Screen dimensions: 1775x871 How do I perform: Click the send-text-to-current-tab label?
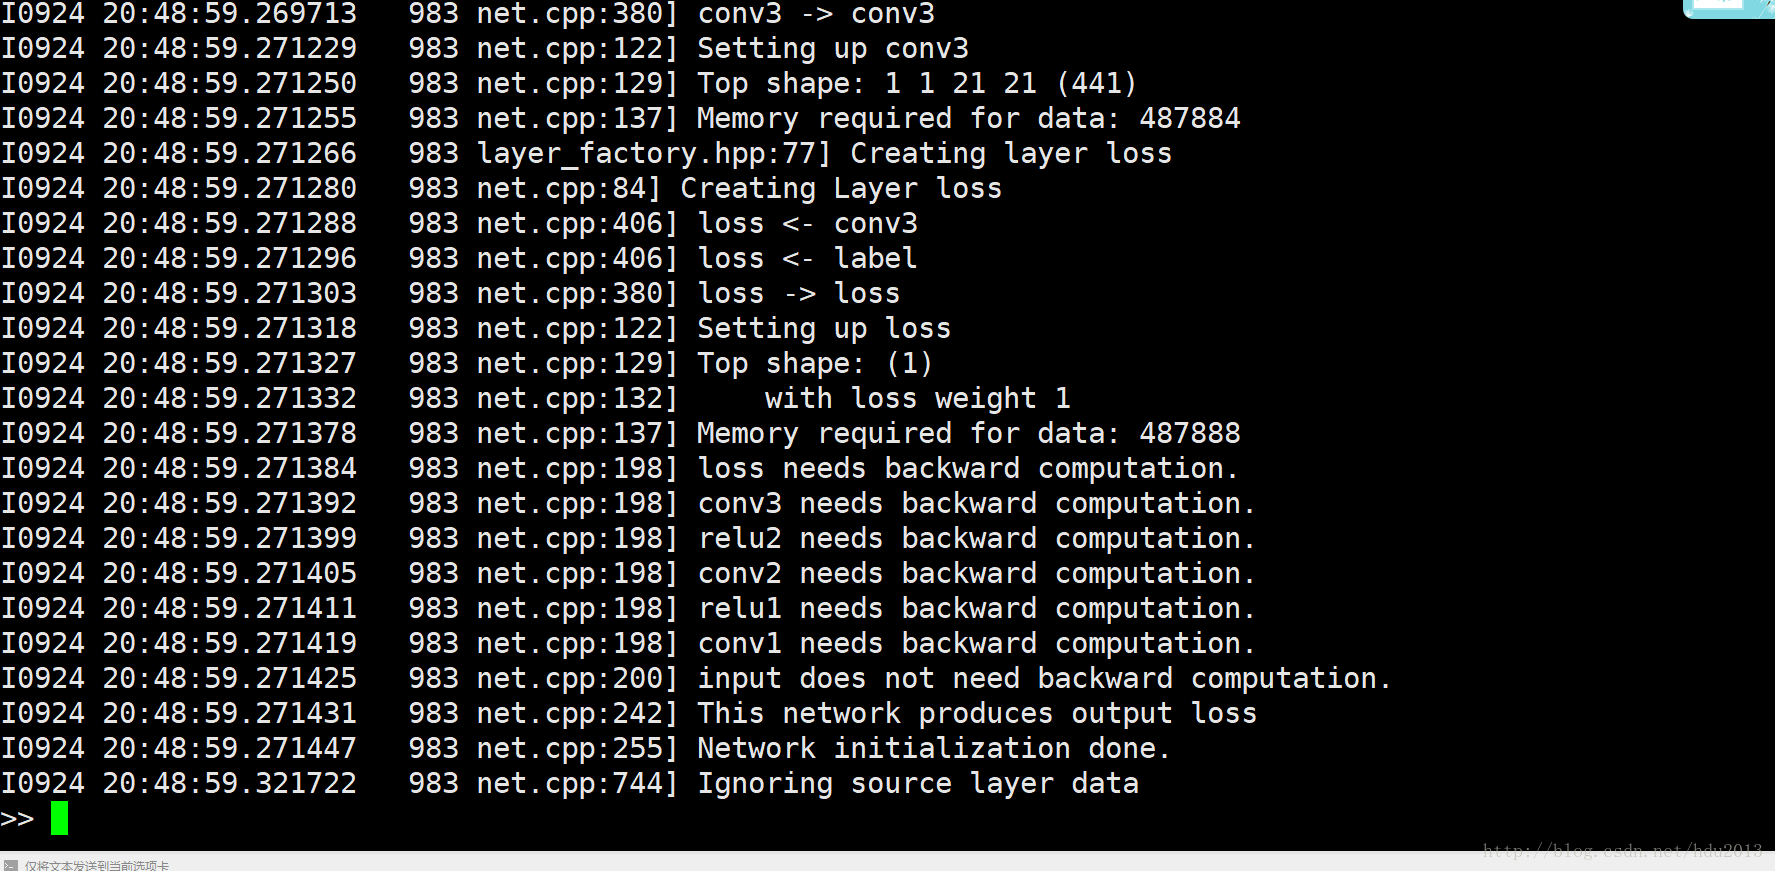coord(97,865)
